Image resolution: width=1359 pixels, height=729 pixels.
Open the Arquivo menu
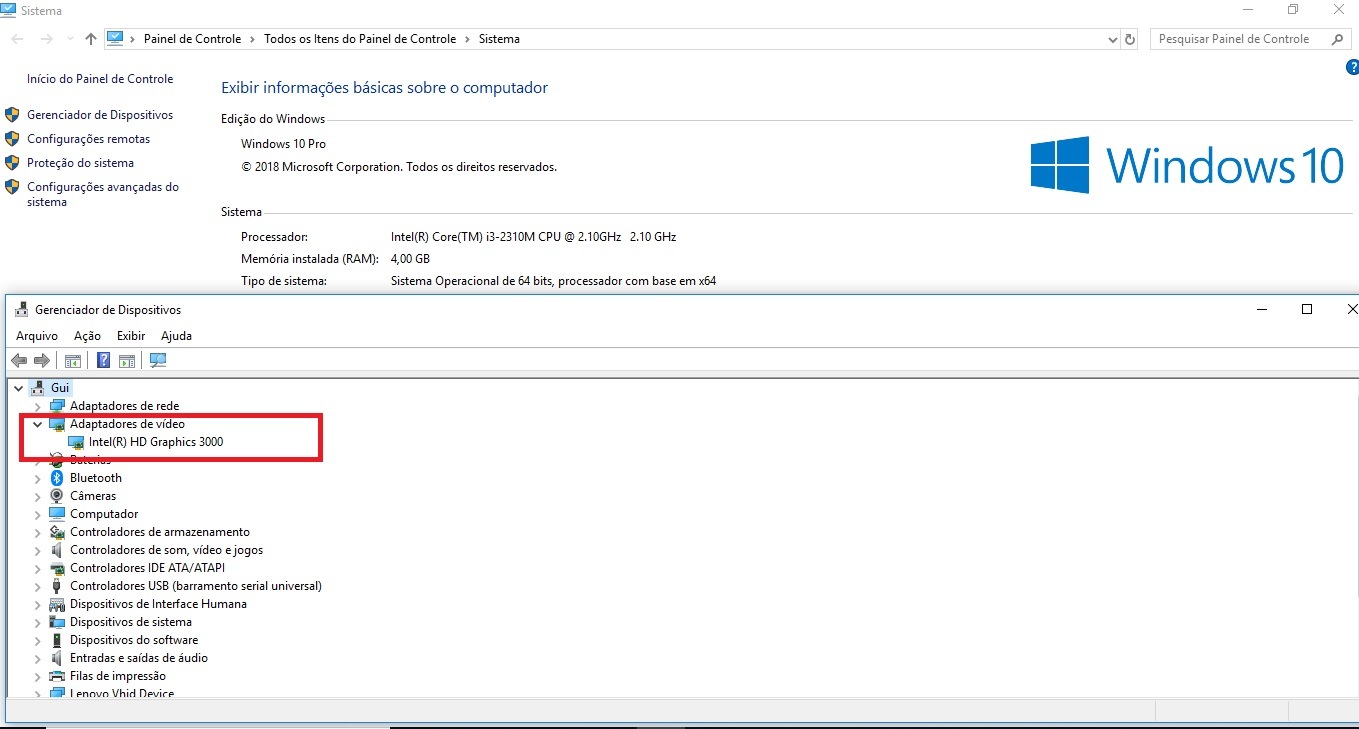(x=37, y=336)
